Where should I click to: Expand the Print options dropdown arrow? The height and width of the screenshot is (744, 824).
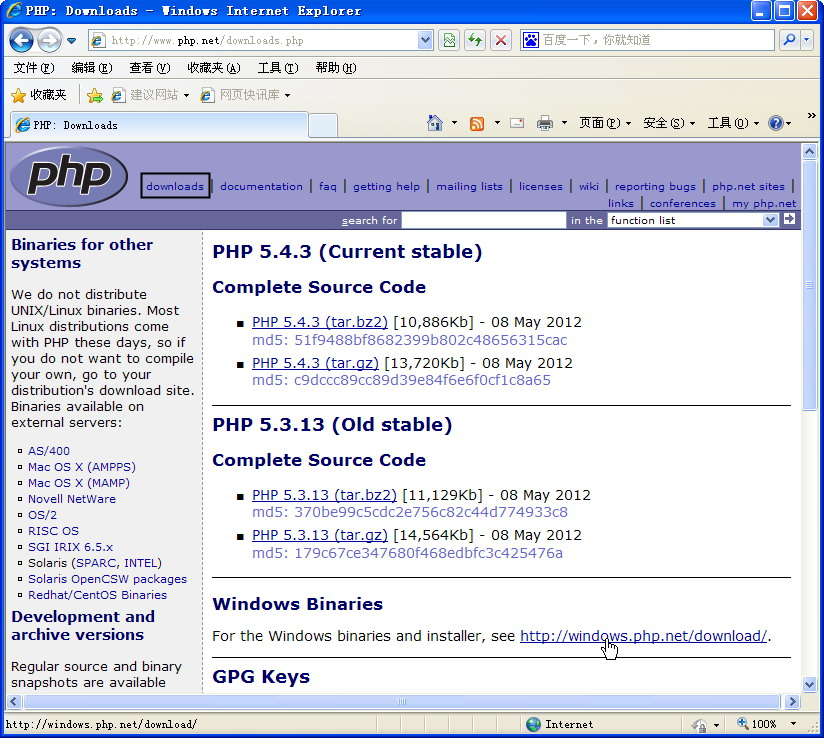coord(564,123)
